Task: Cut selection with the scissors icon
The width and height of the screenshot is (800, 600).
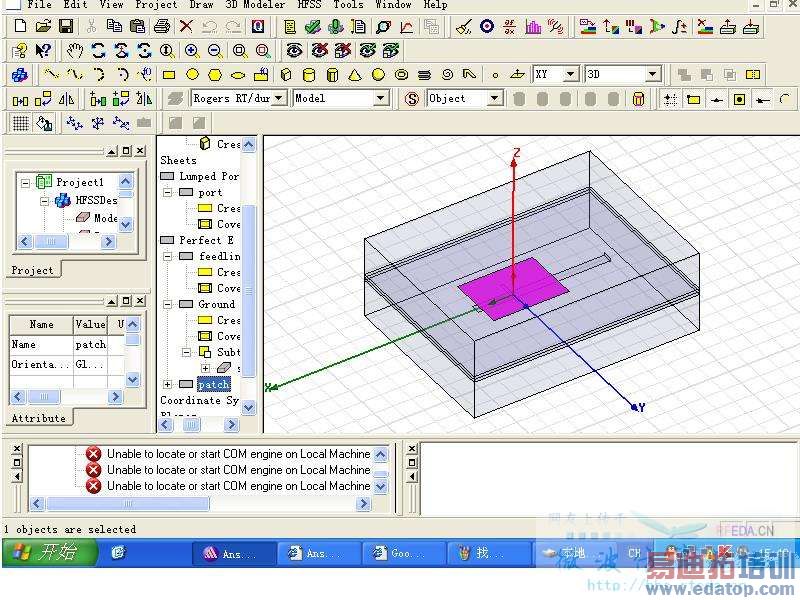Action: coord(91,26)
